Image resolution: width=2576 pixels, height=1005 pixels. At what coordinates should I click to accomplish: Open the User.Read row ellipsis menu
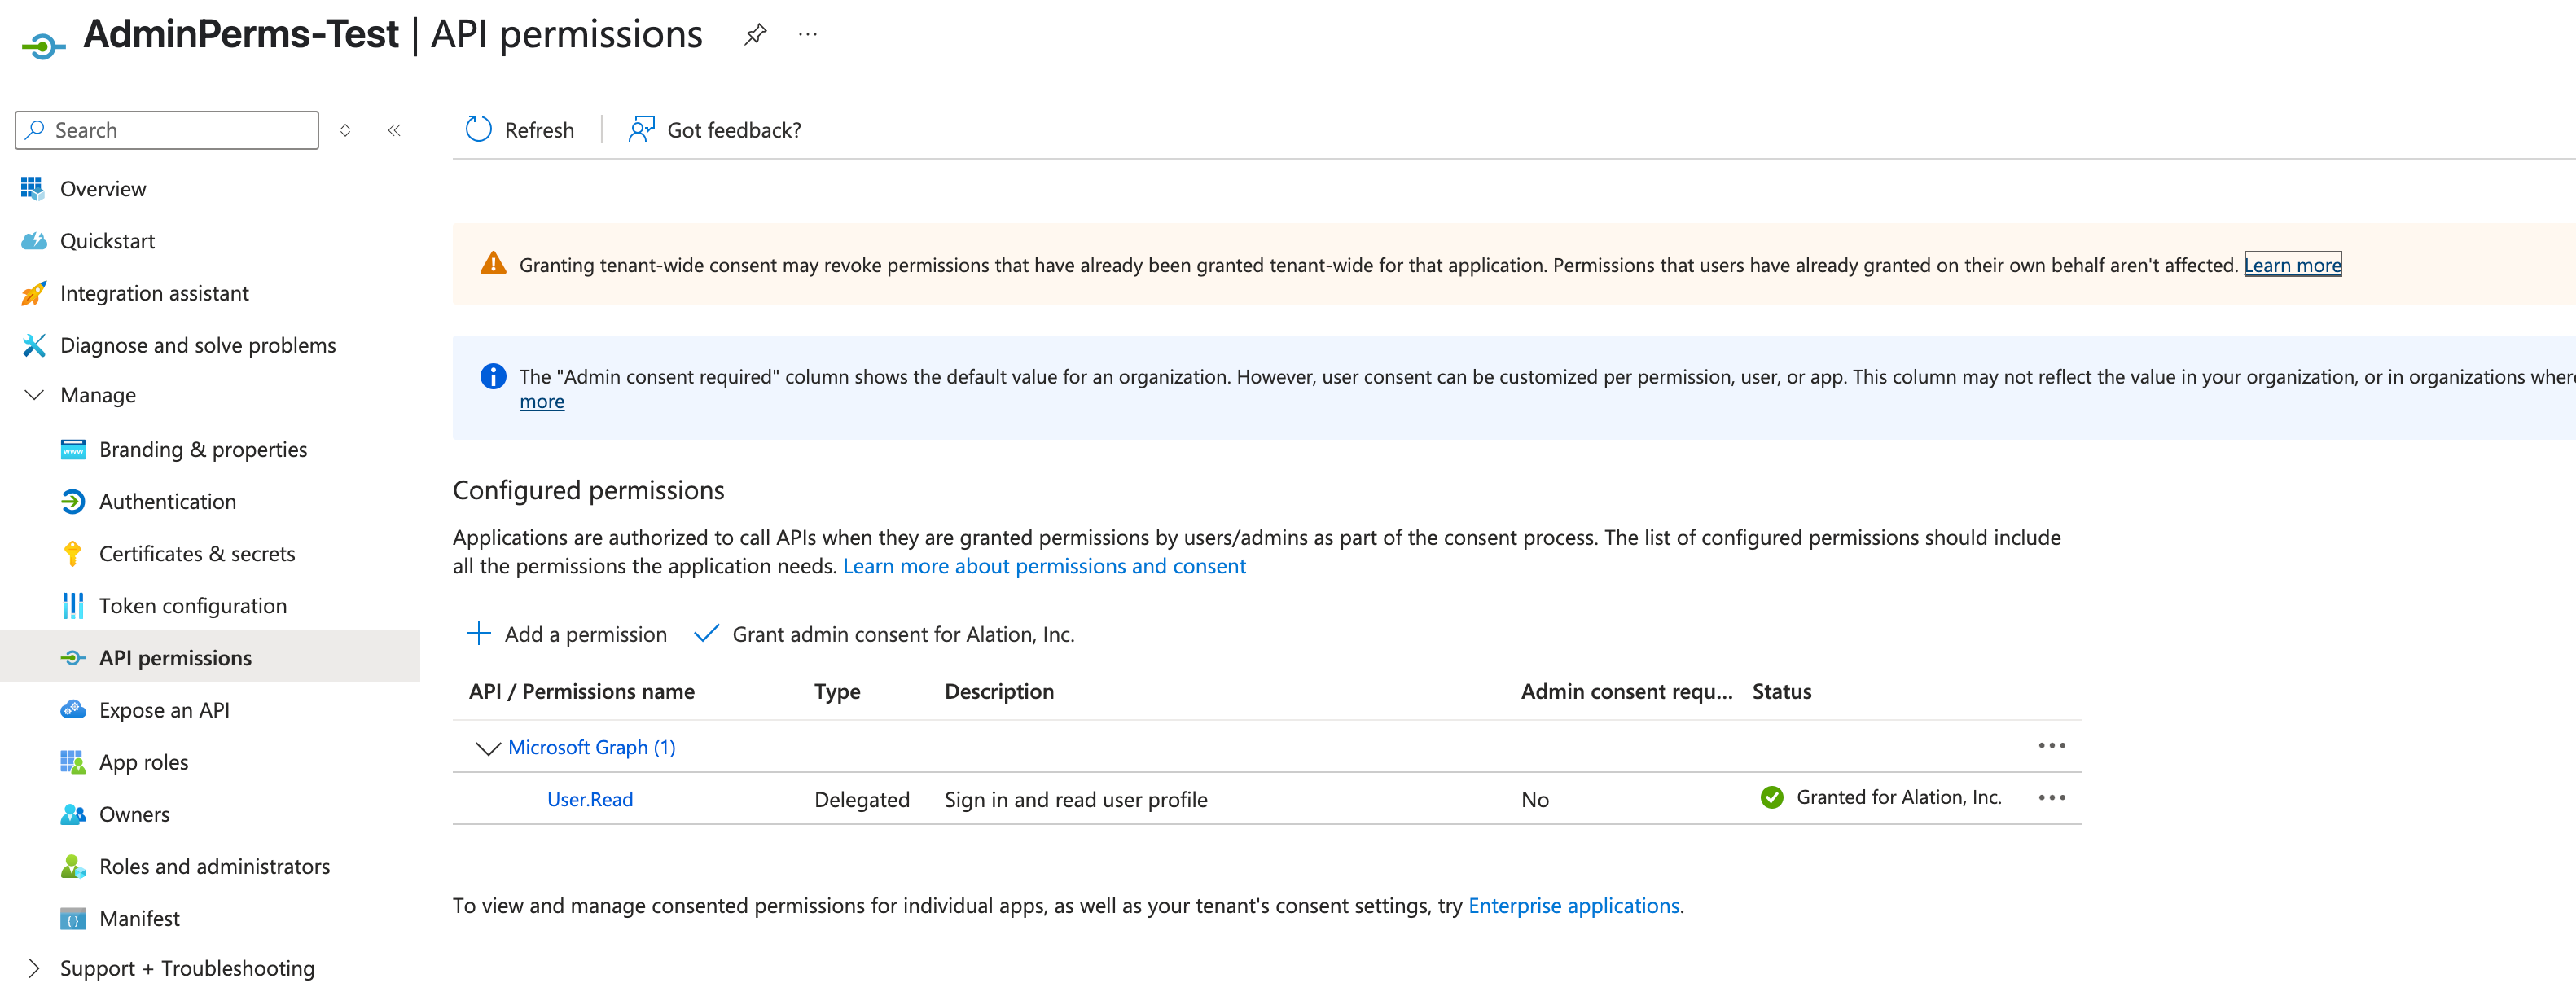pyautogui.click(x=2052, y=797)
